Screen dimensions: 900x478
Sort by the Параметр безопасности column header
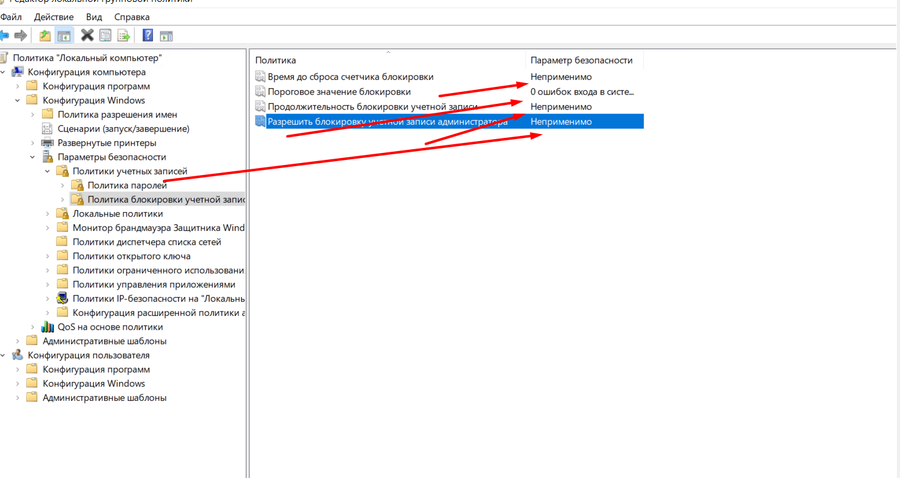tap(584, 60)
